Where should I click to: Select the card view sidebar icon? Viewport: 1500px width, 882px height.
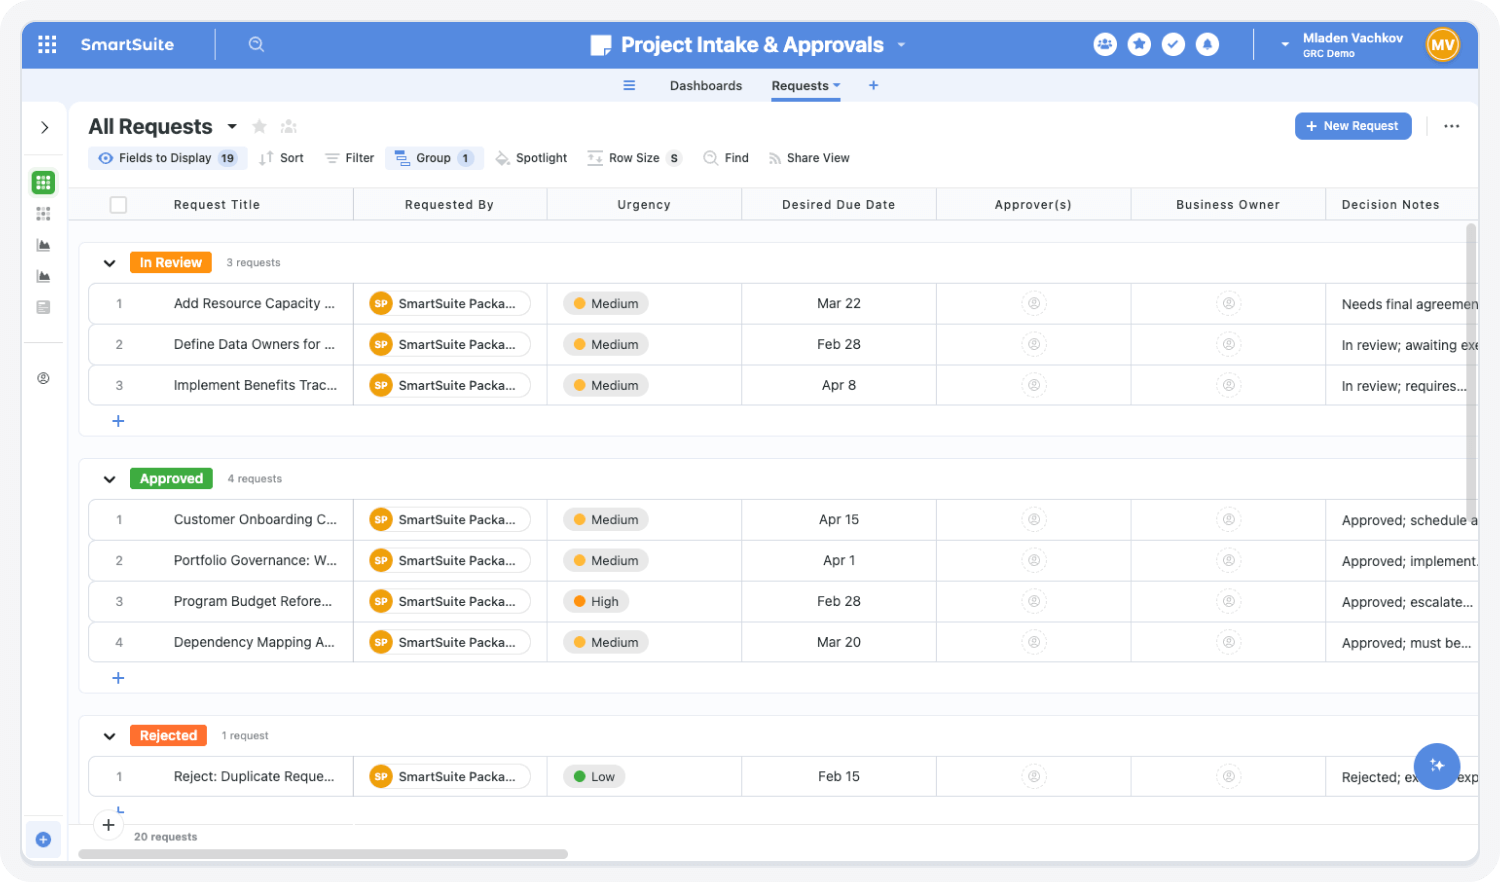tap(43, 214)
